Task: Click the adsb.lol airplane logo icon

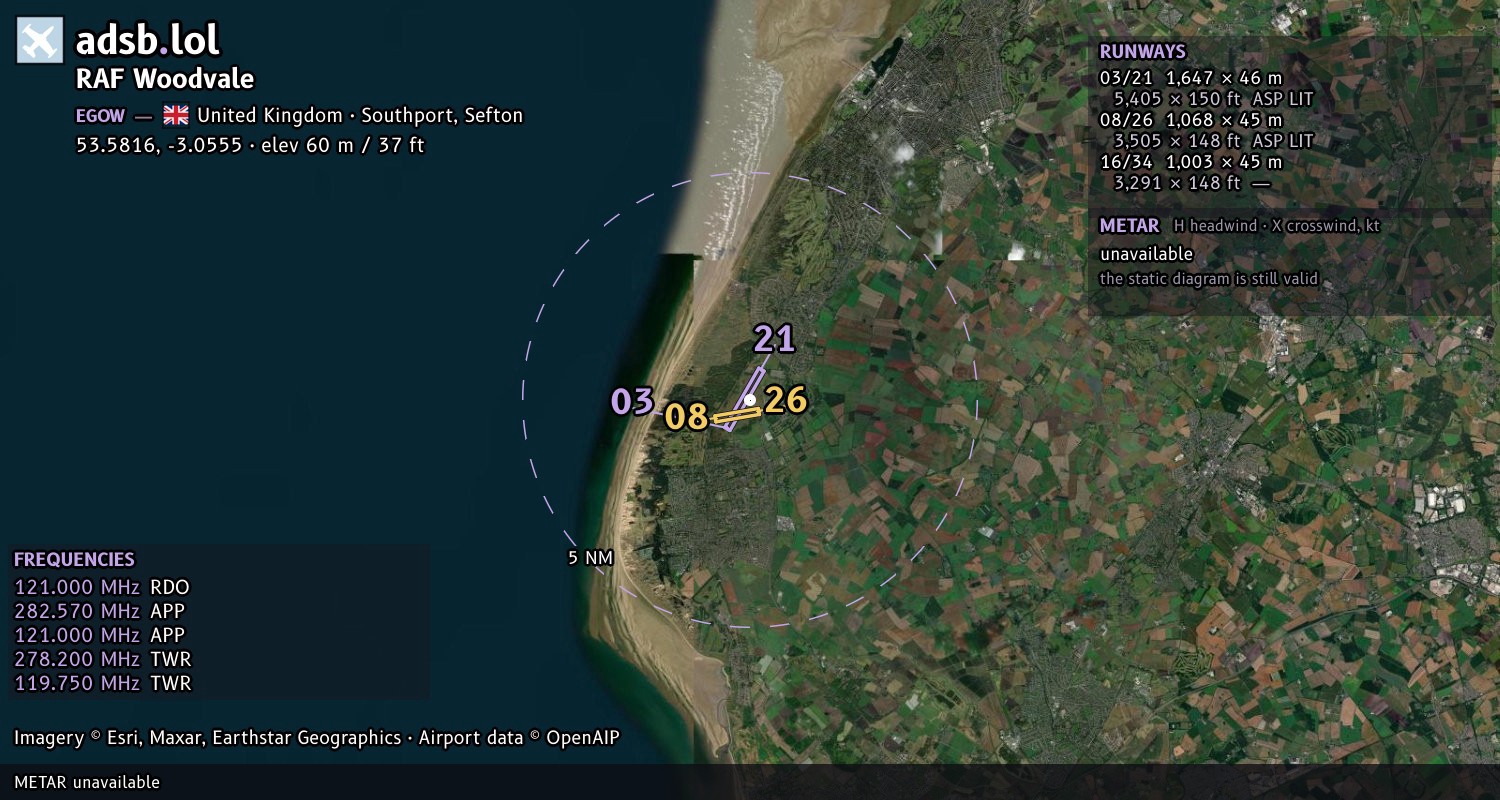Action: 40,40
